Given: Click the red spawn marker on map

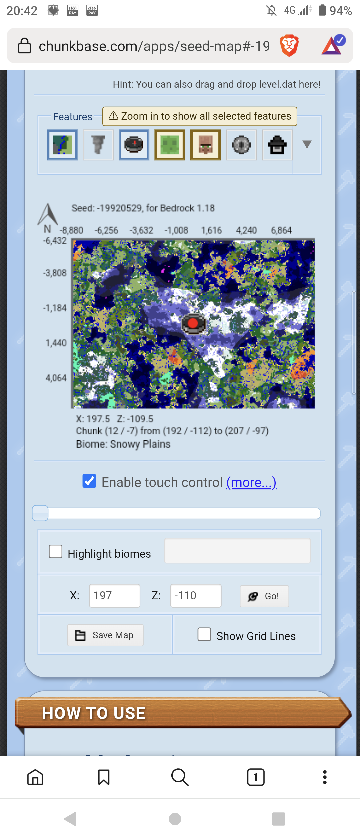Looking at the screenshot, I should pyautogui.click(x=193, y=324).
